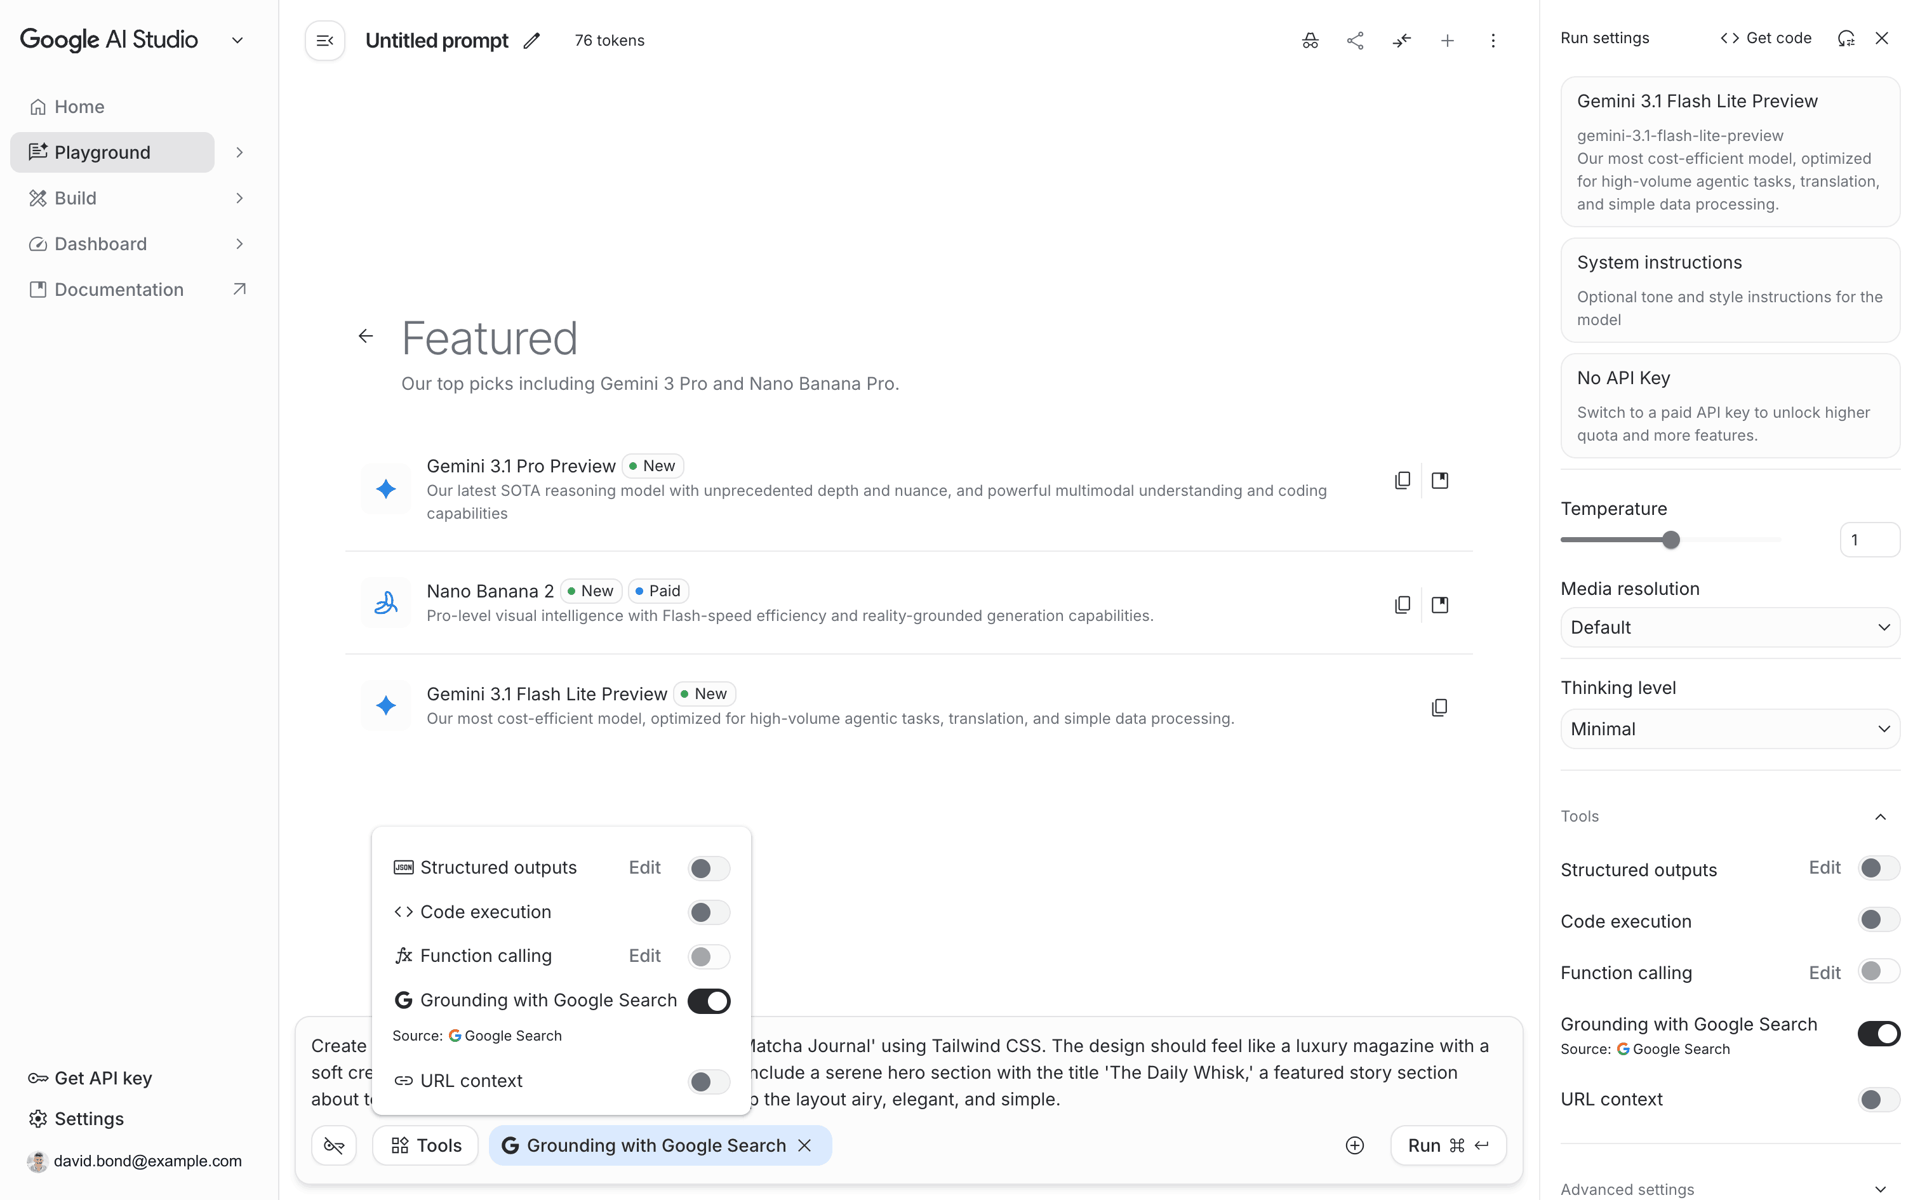Enable URL context in the popup menu

(709, 1081)
